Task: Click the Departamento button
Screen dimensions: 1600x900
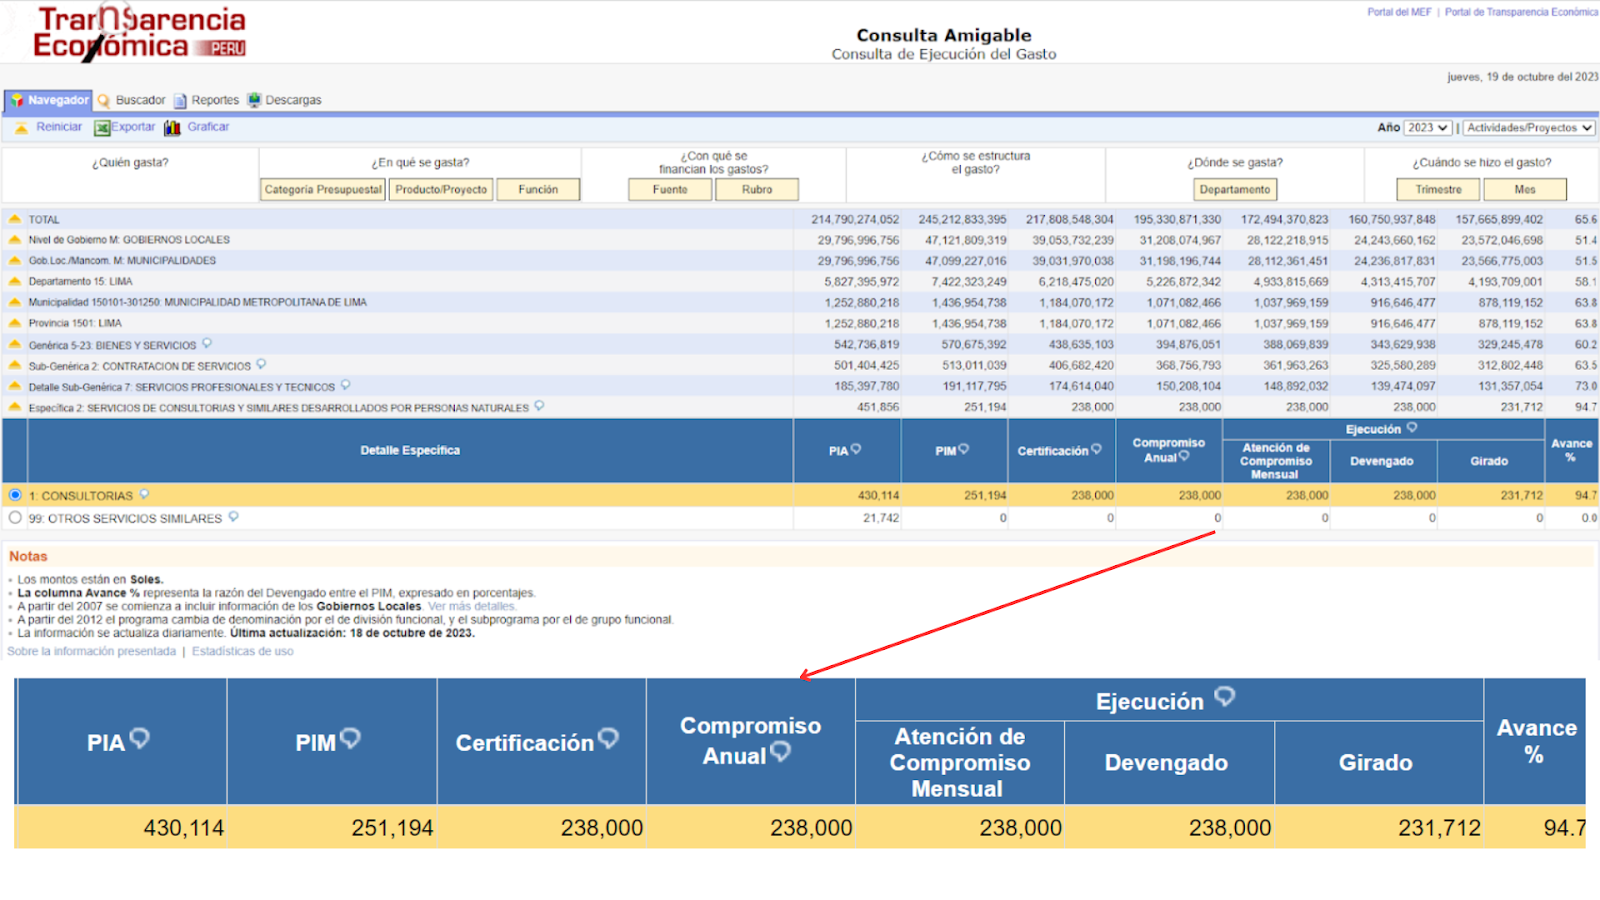Action: [x=1235, y=190]
